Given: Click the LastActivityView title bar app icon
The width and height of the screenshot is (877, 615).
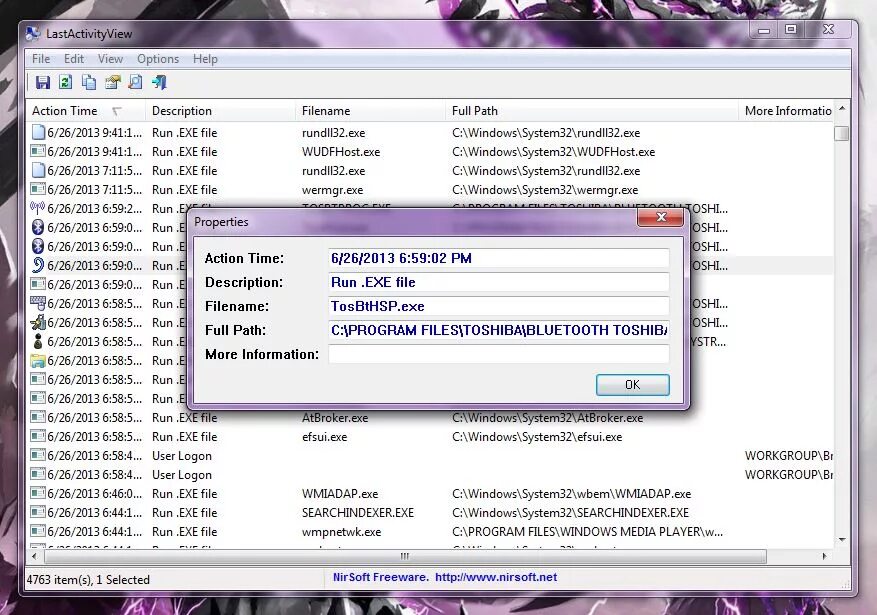Looking at the screenshot, I should pos(33,34).
